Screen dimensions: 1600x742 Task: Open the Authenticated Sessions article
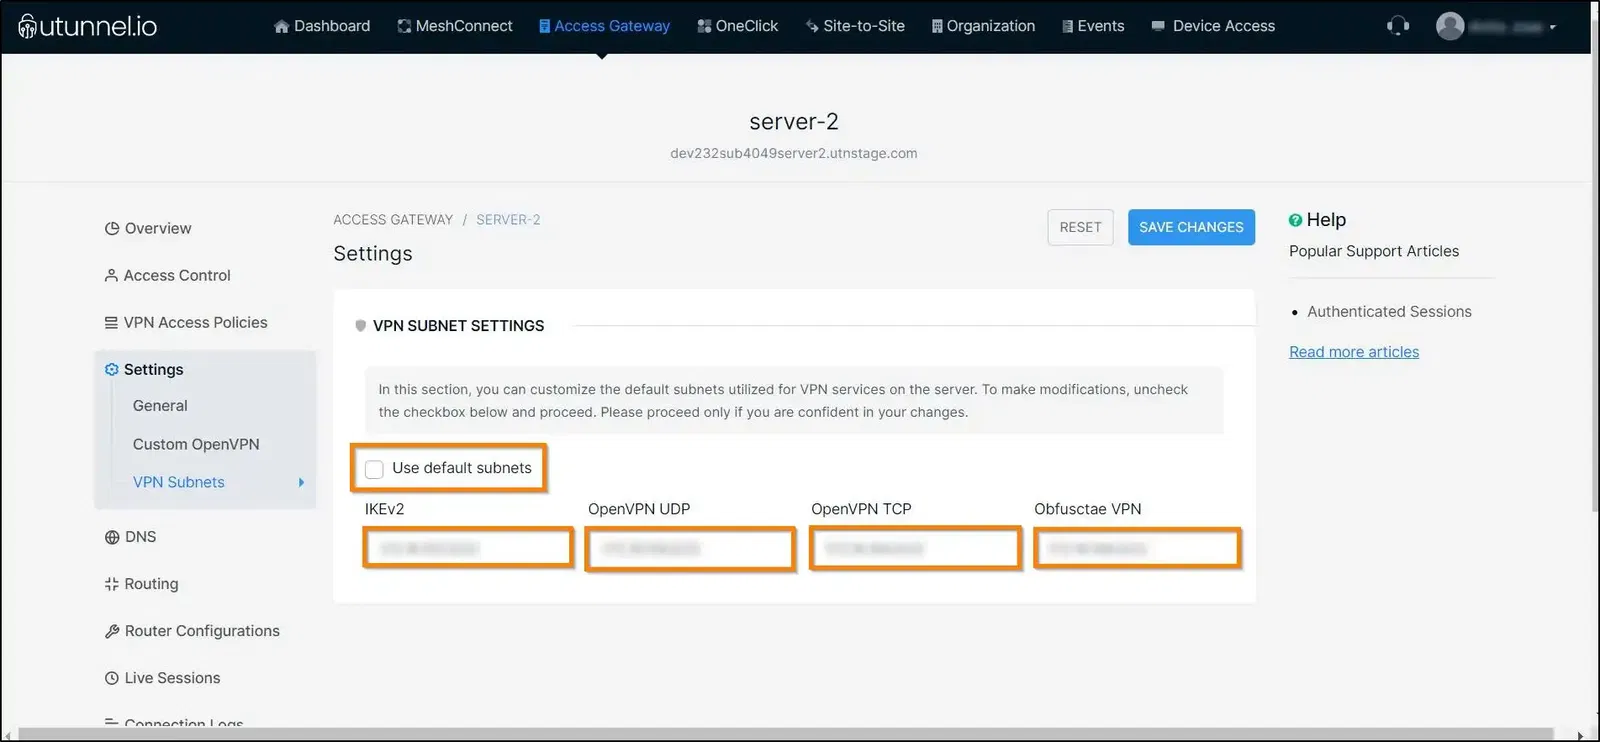(1389, 312)
